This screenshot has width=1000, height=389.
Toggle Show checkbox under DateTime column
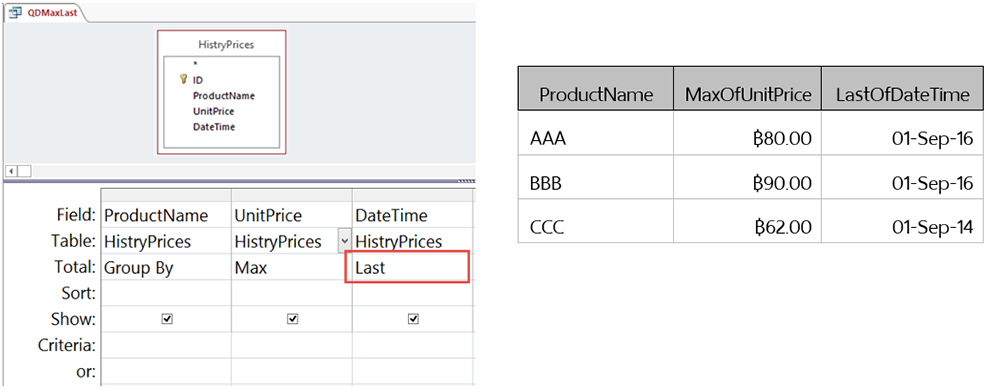(413, 319)
